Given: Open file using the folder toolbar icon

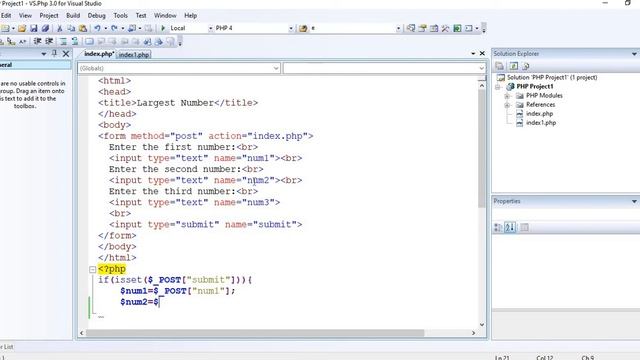Looking at the screenshot, I should [x=22, y=28].
